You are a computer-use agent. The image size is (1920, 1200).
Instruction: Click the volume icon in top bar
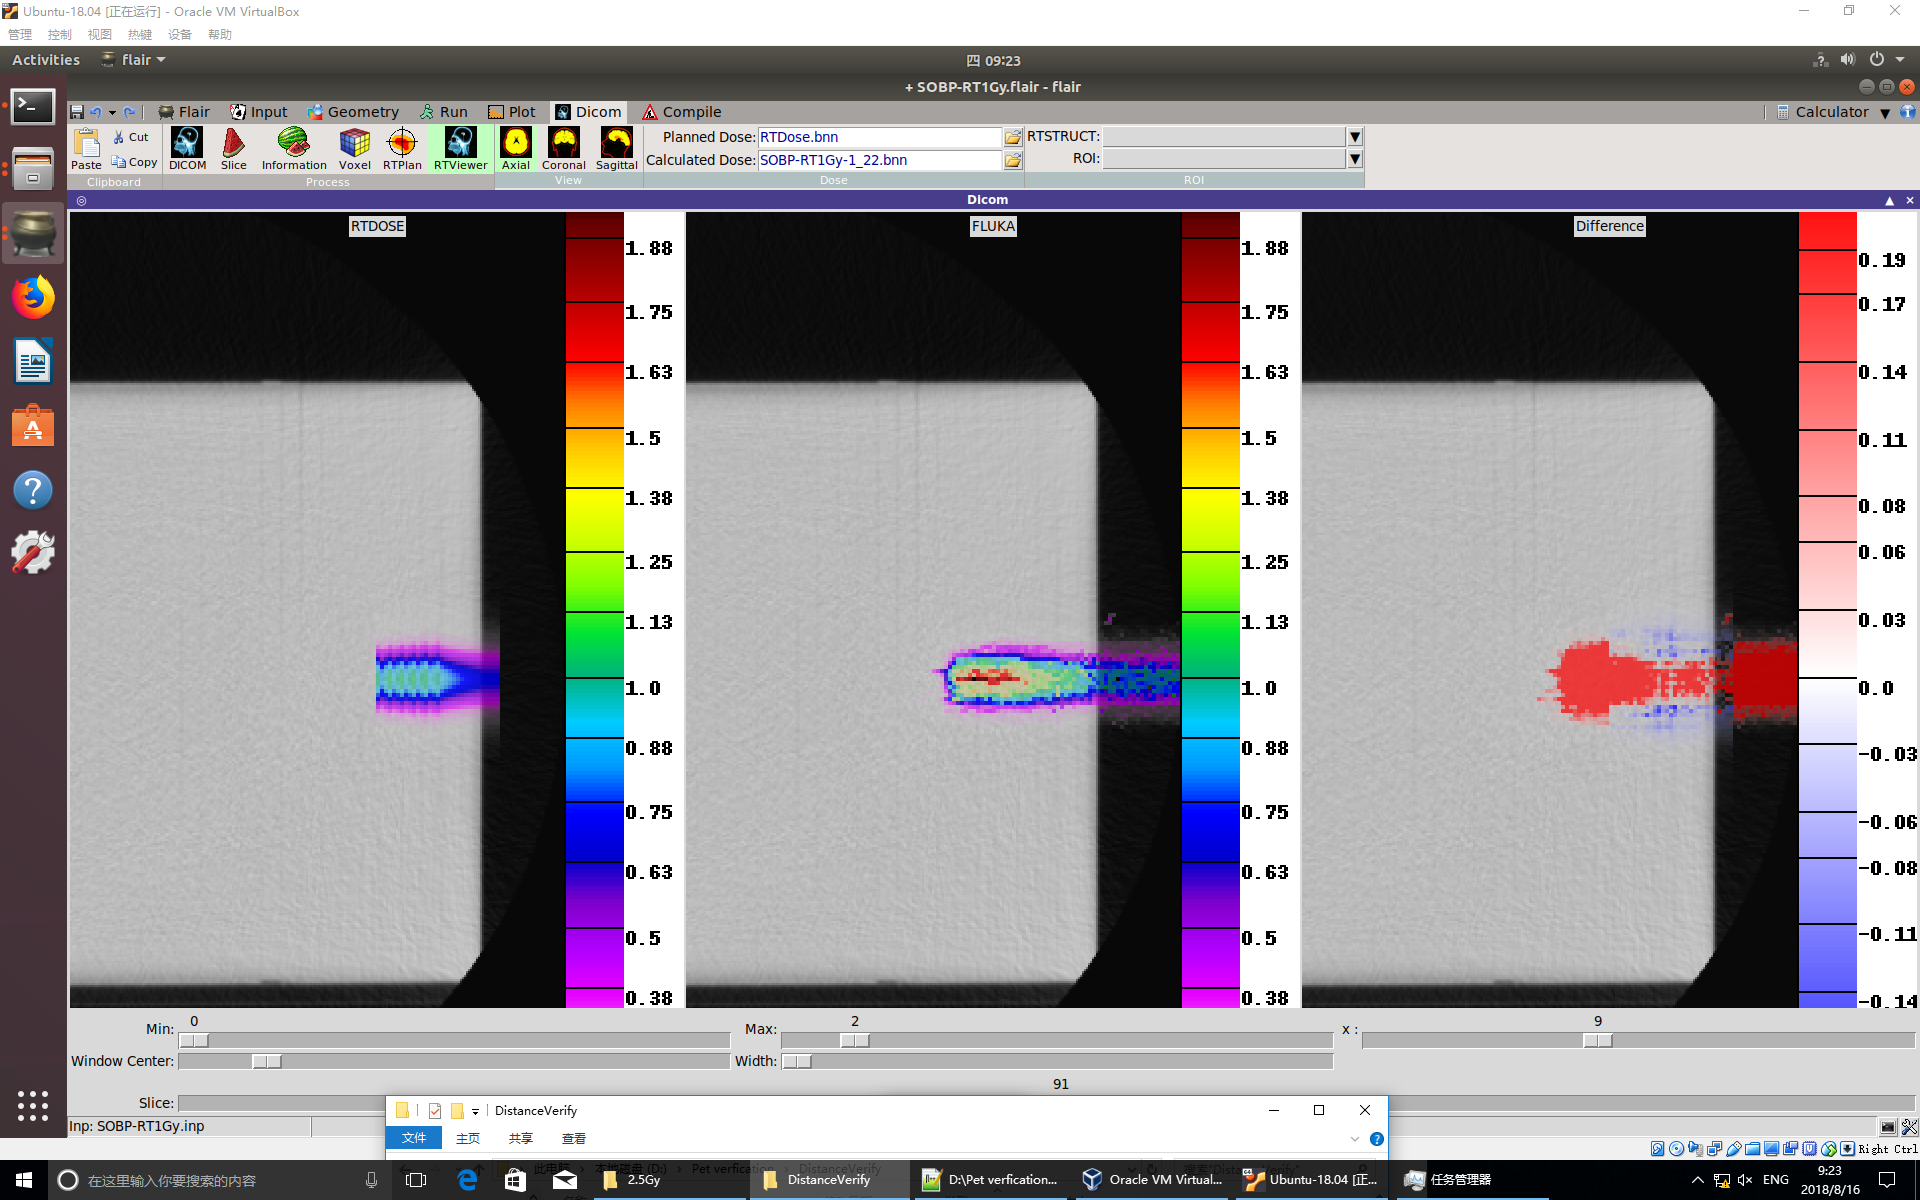coord(1848,60)
